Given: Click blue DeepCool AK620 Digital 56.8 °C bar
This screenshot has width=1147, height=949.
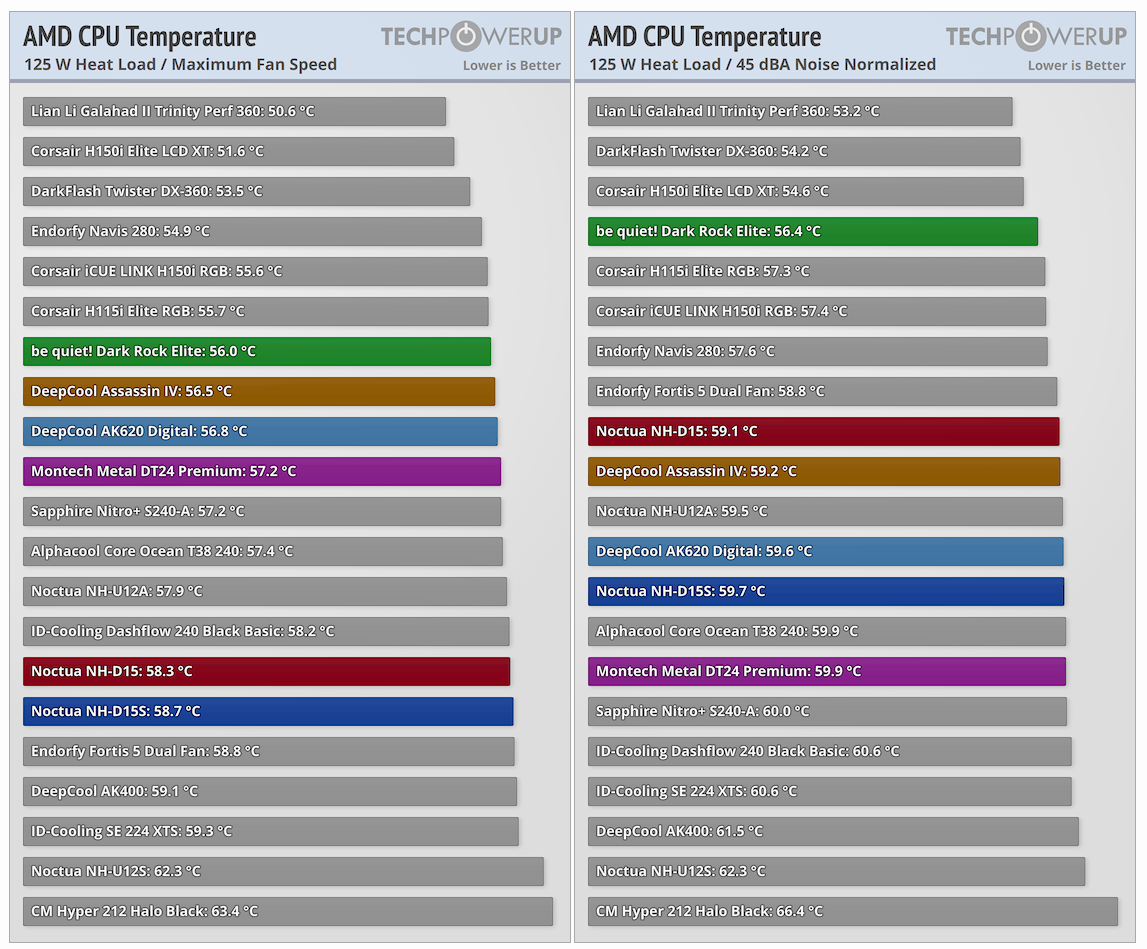Looking at the screenshot, I should 260,432.
